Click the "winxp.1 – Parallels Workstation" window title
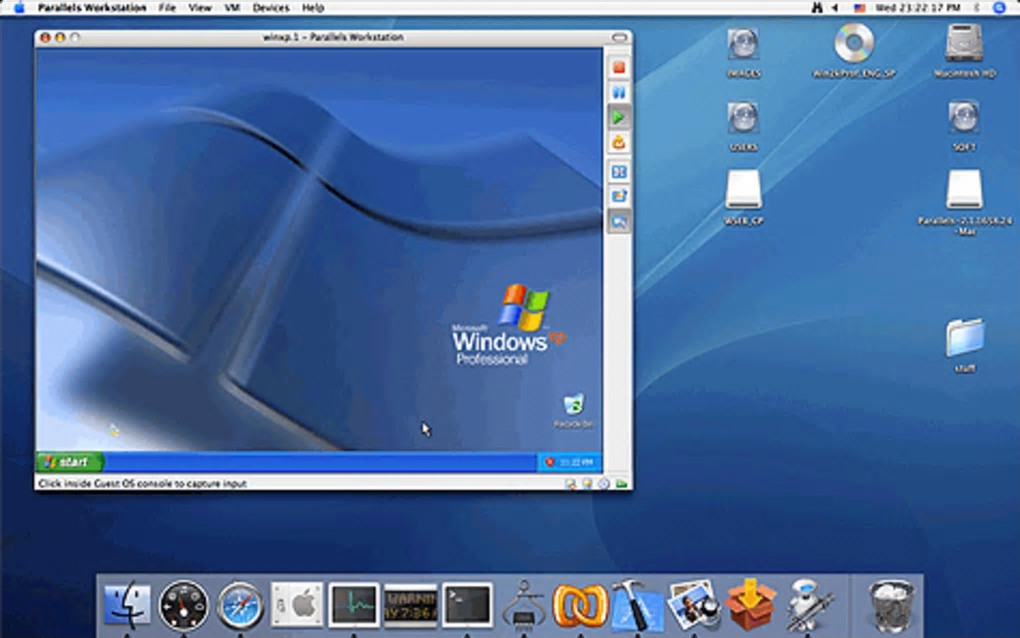1020x638 pixels. 333,37
